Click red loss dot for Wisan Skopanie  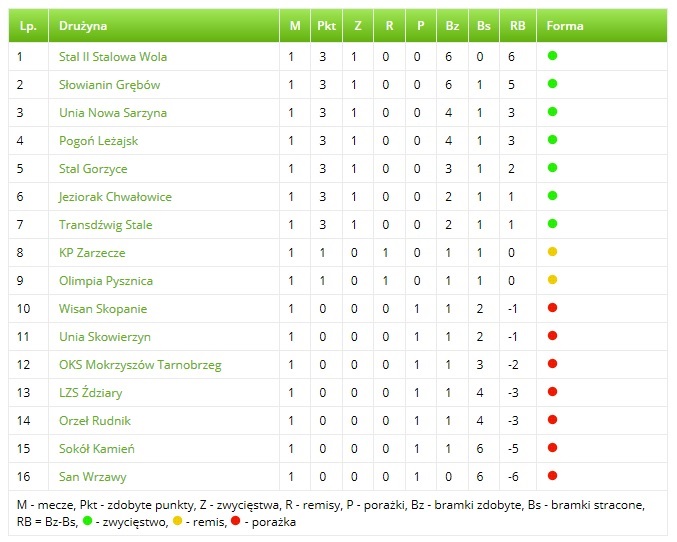(x=552, y=308)
